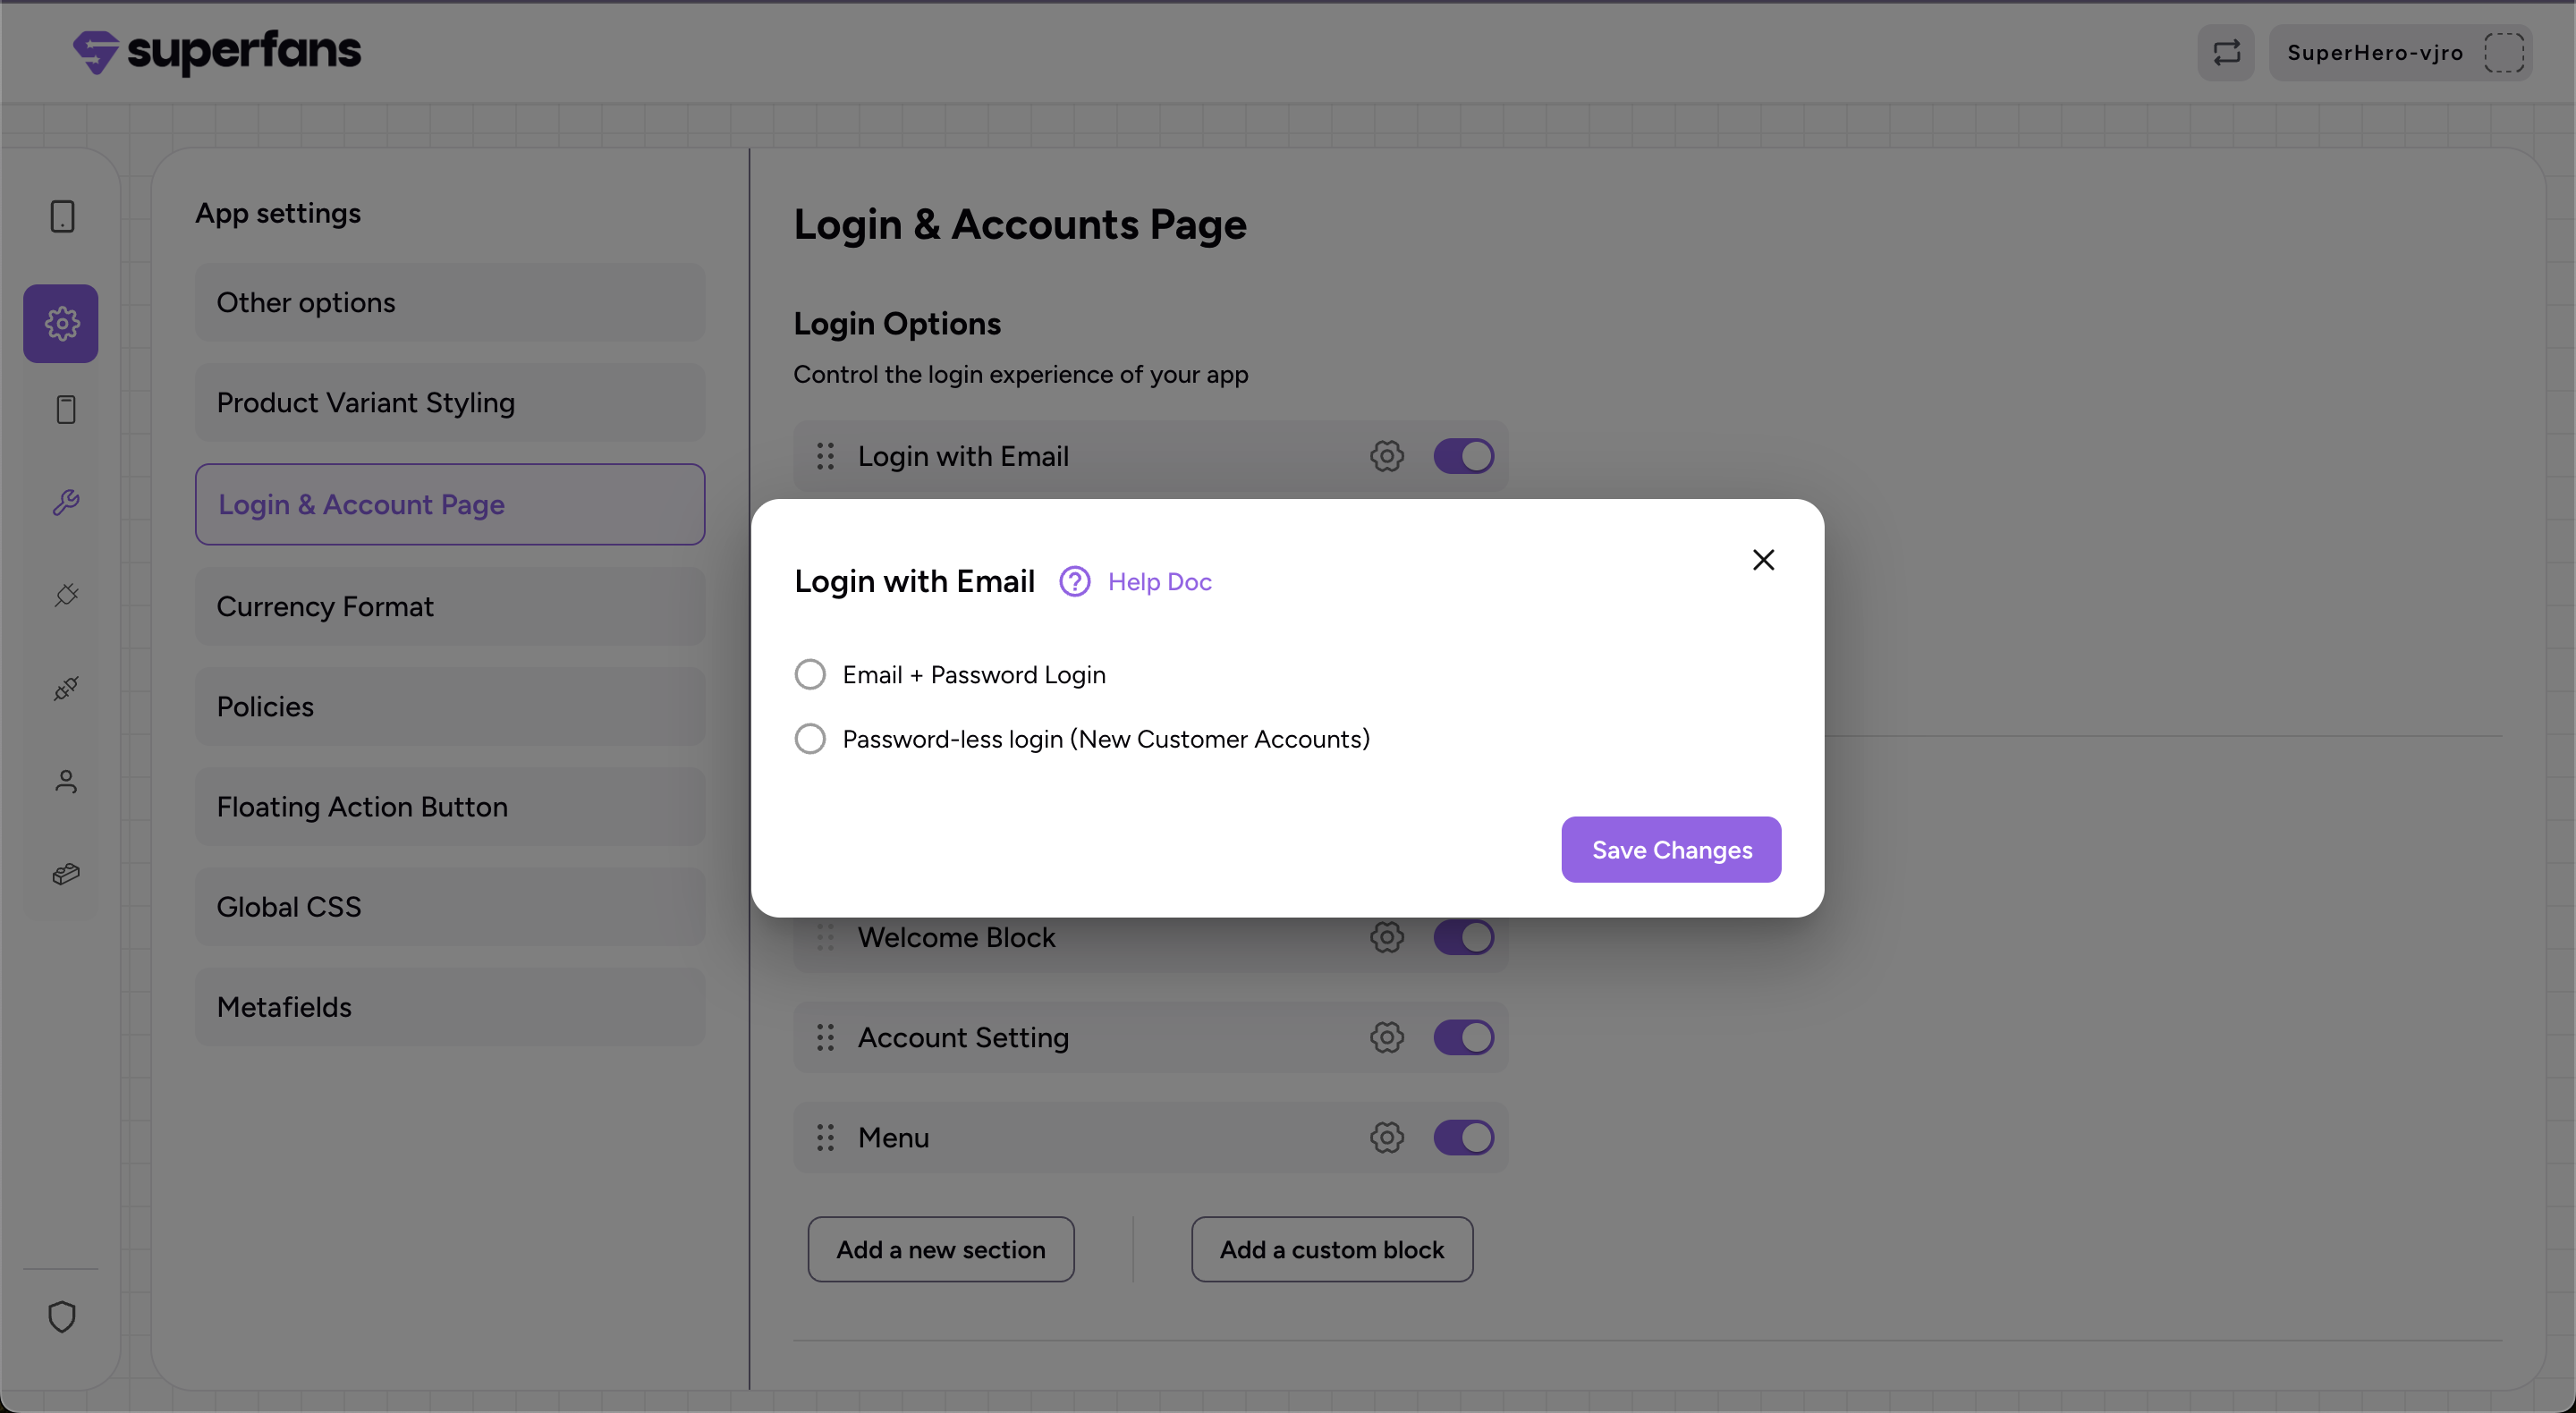Toggle the Account Setting switch off
Screen dimensions: 2576x1413
click(x=1463, y=1037)
